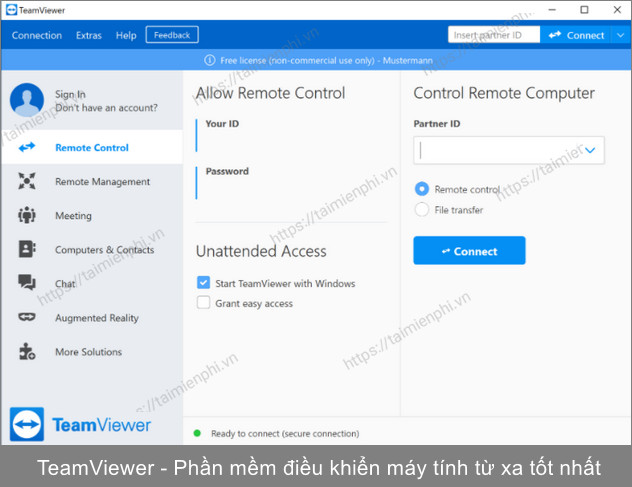Viewport: 632px width, 487px height.
Task: Click the Remote Control arrows icon in sidebar
Action: pyautogui.click(x=27, y=147)
